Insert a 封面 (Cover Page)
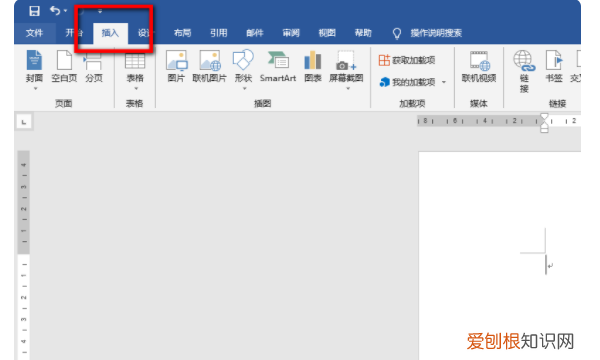 coord(34,66)
